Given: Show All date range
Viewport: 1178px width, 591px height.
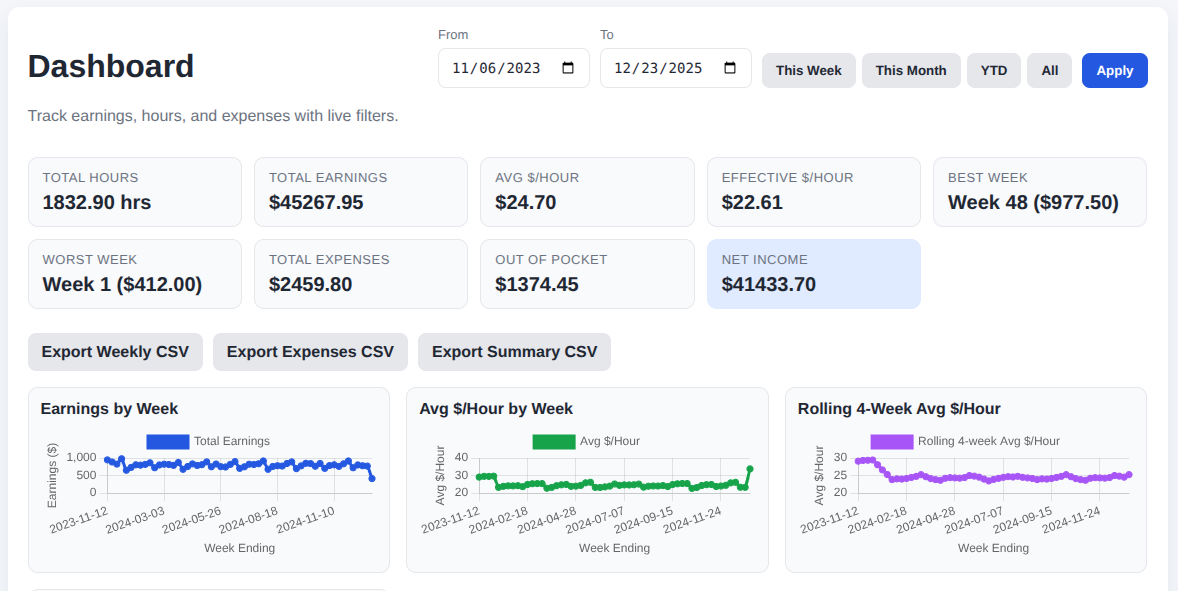Looking at the screenshot, I should click(x=1049, y=71).
